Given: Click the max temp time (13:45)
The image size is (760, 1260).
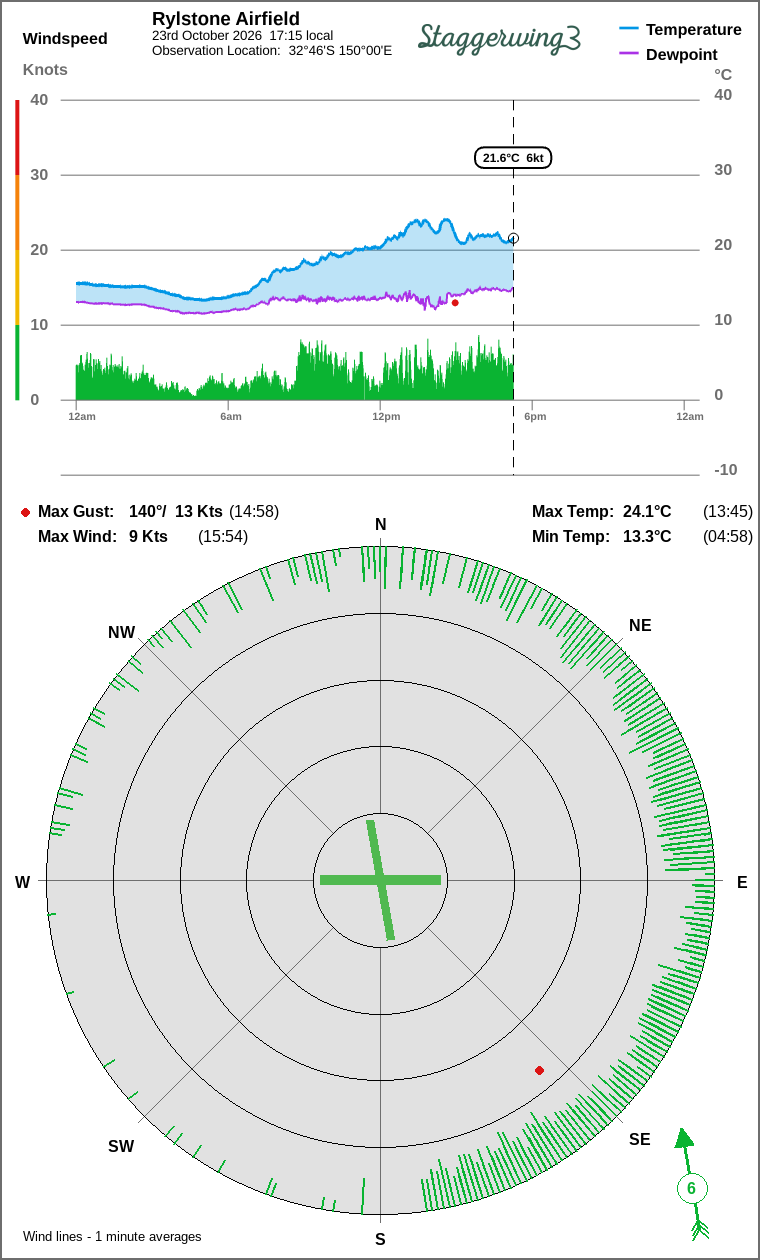Looking at the screenshot, I should [728, 511].
